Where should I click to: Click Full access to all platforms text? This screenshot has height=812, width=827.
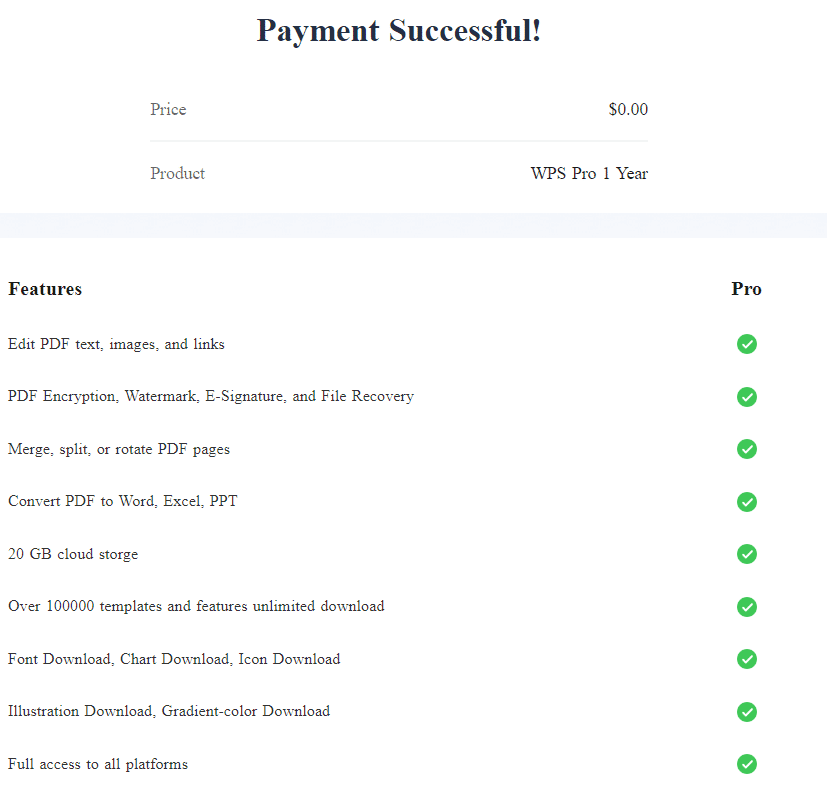(98, 764)
